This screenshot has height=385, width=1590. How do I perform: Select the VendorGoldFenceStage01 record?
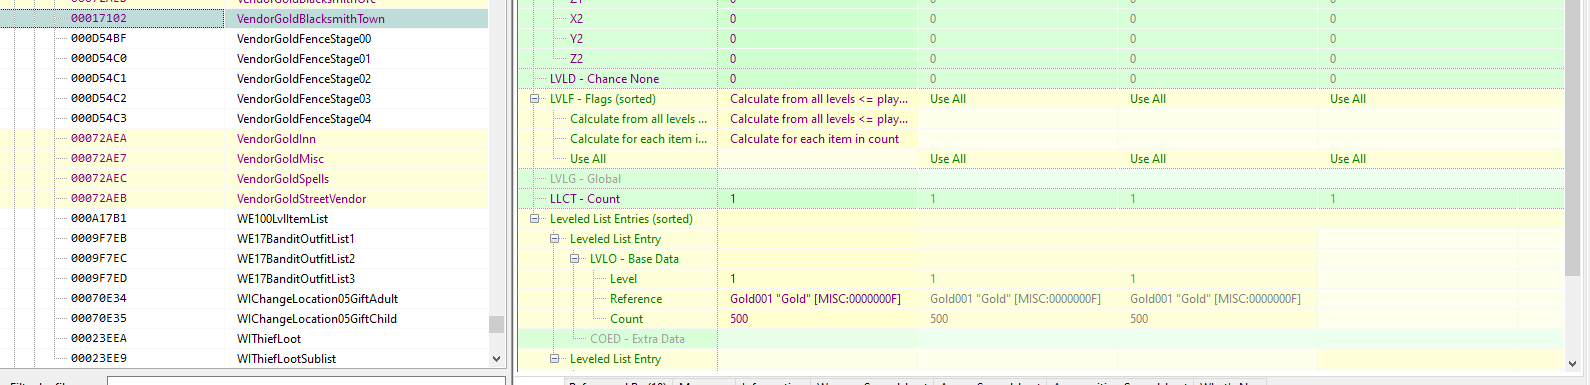pos(304,59)
